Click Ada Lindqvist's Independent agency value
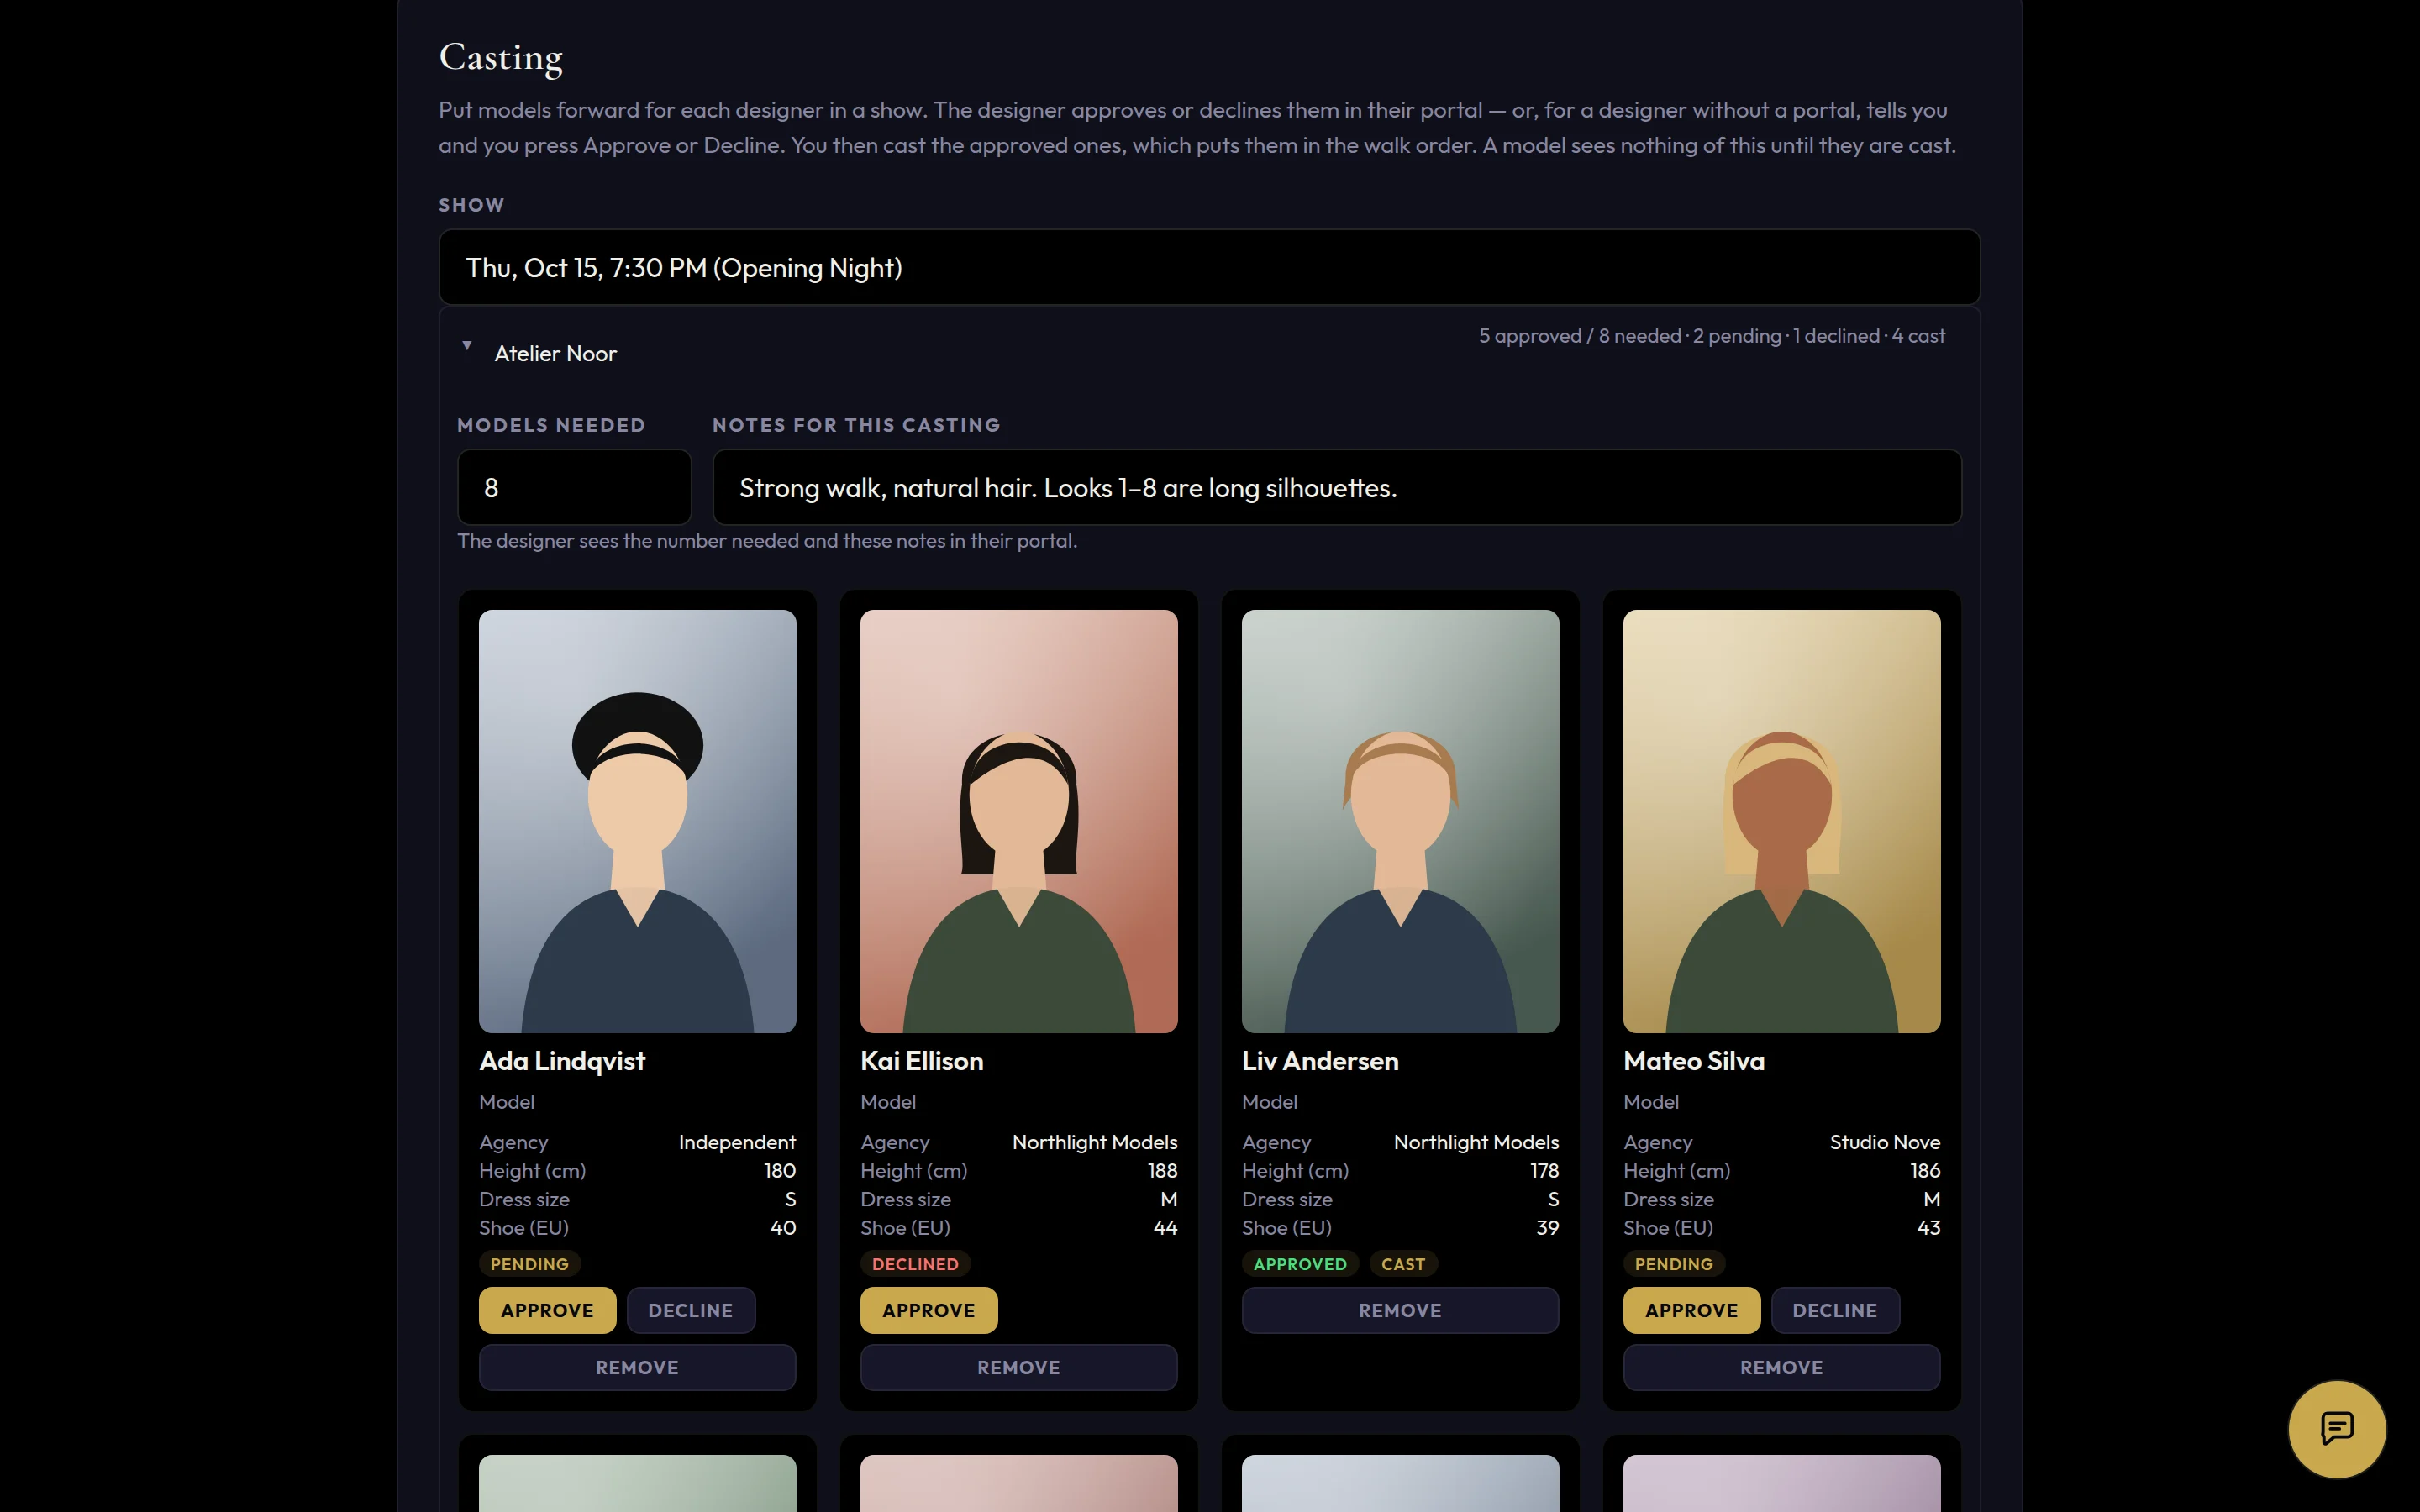The height and width of the screenshot is (1512, 2420). tap(737, 1142)
